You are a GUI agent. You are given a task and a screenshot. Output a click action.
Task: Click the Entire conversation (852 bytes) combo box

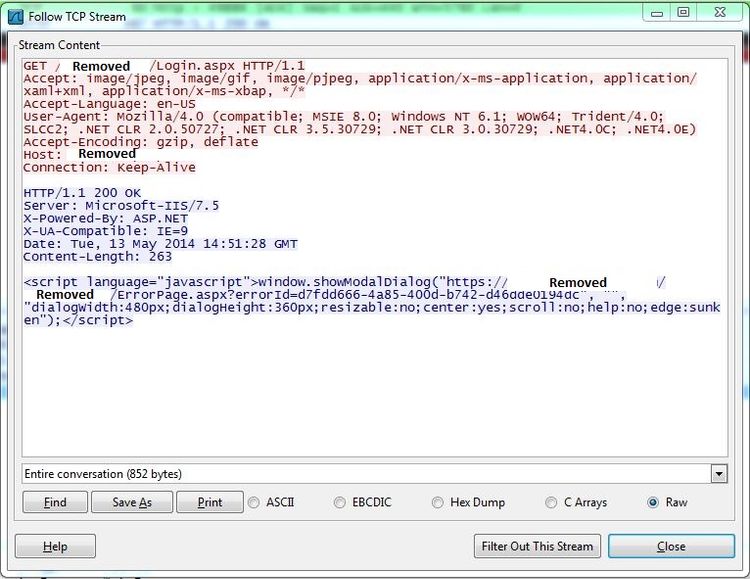coord(375,474)
